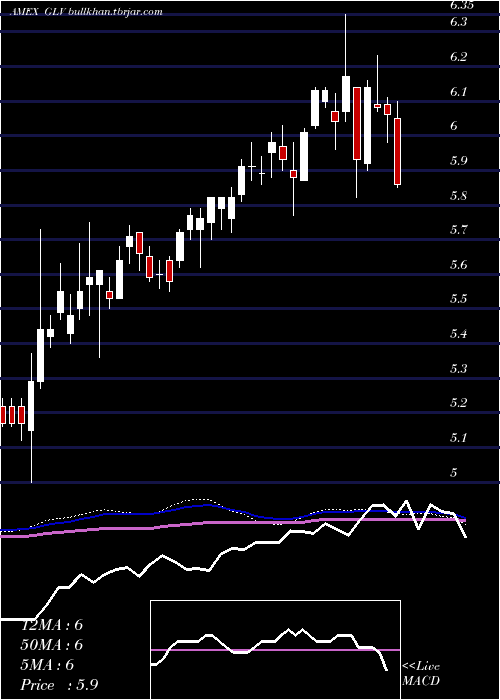Click the 5.5 price axis label

point(458,299)
